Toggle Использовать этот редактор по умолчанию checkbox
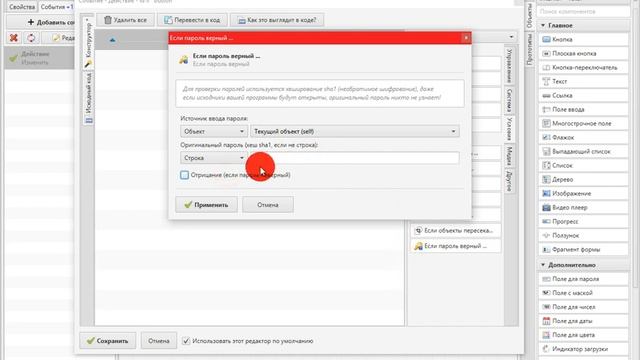Viewport: 640px width, 360px height. click(186, 340)
